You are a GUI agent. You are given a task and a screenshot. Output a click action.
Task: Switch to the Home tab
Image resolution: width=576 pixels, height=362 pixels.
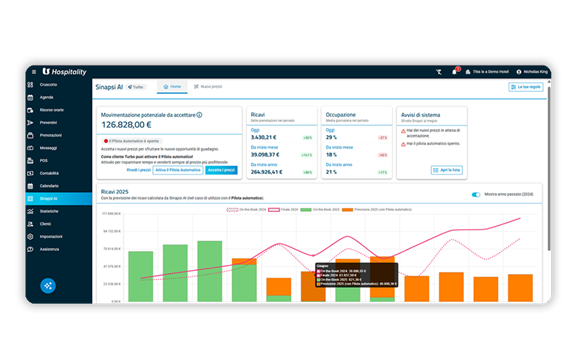point(172,87)
